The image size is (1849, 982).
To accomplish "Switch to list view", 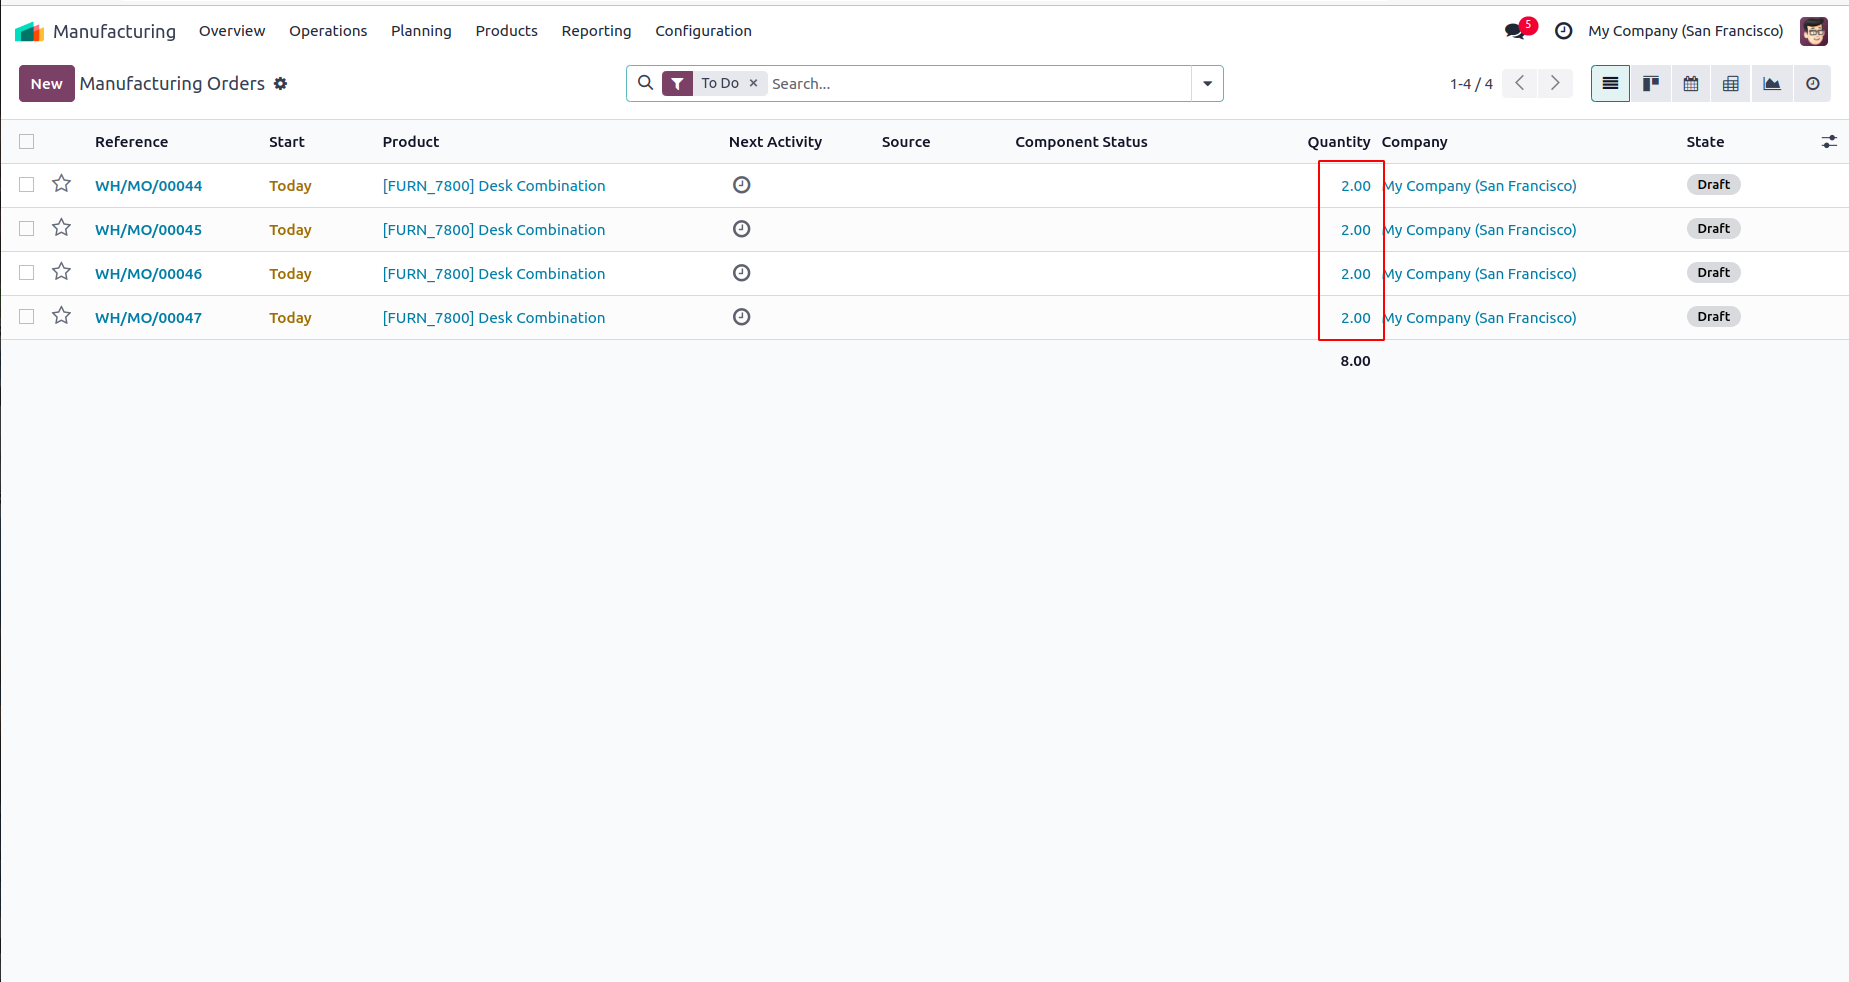I will pyautogui.click(x=1610, y=84).
